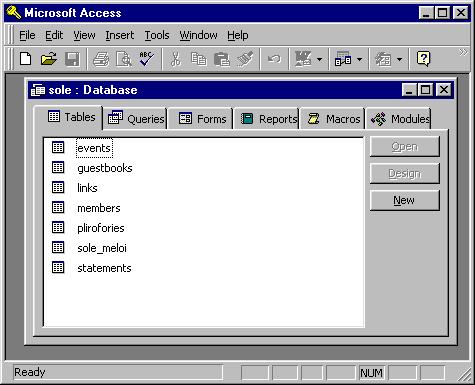
Task: Open the File menu
Action: (x=27, y=35)
